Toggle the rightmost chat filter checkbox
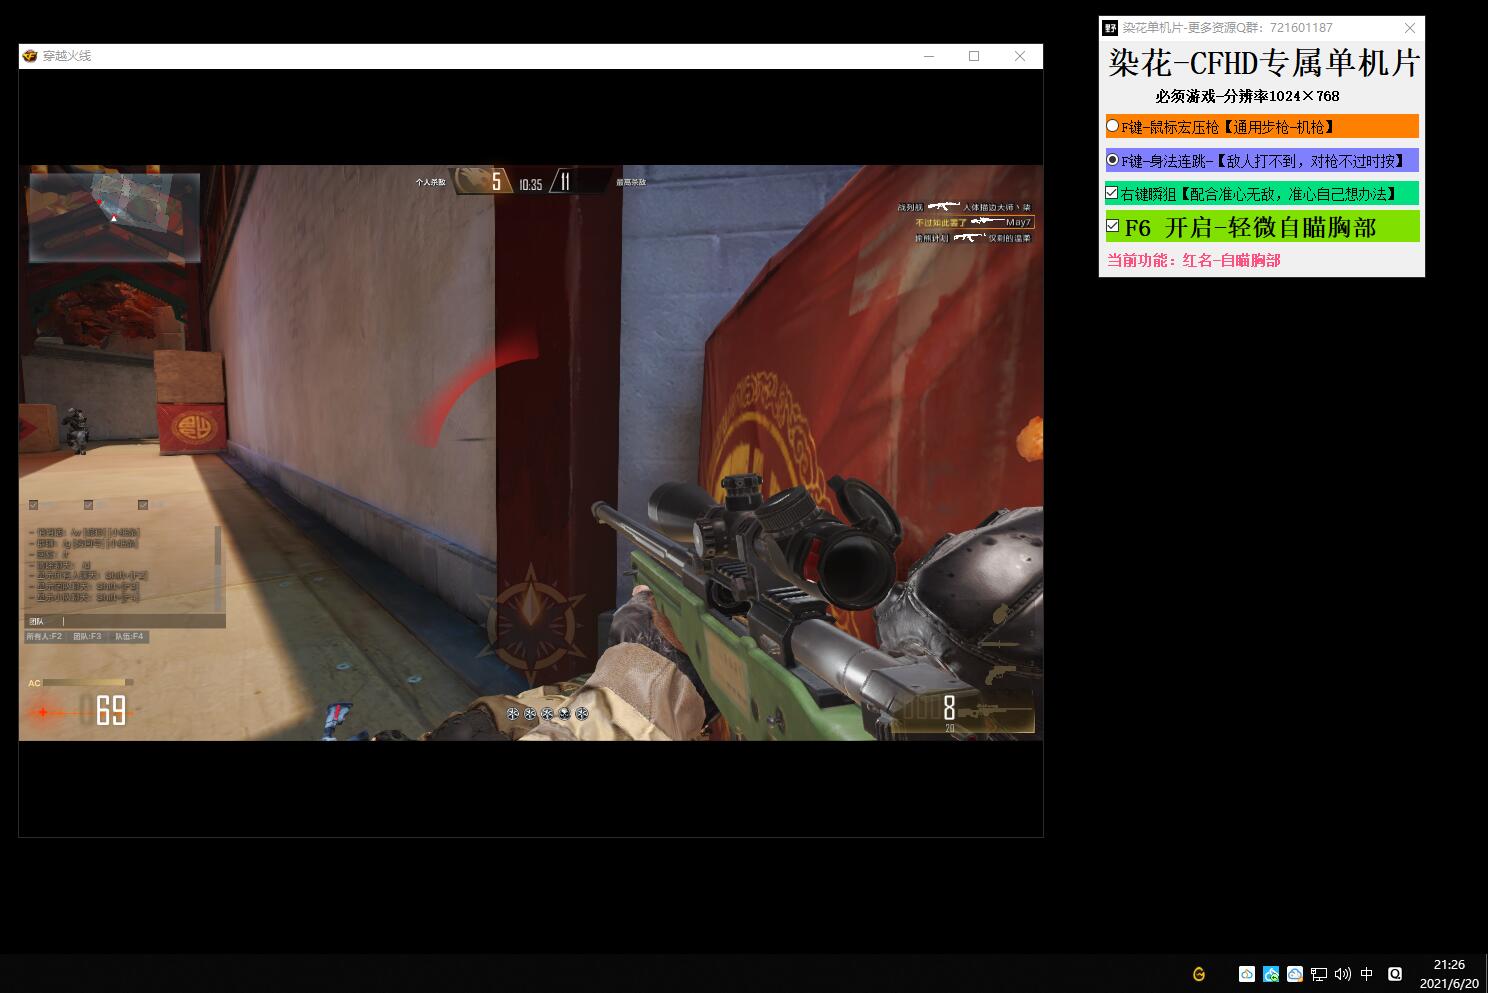This screenshot has height=993, width=1488. (143, 505)
